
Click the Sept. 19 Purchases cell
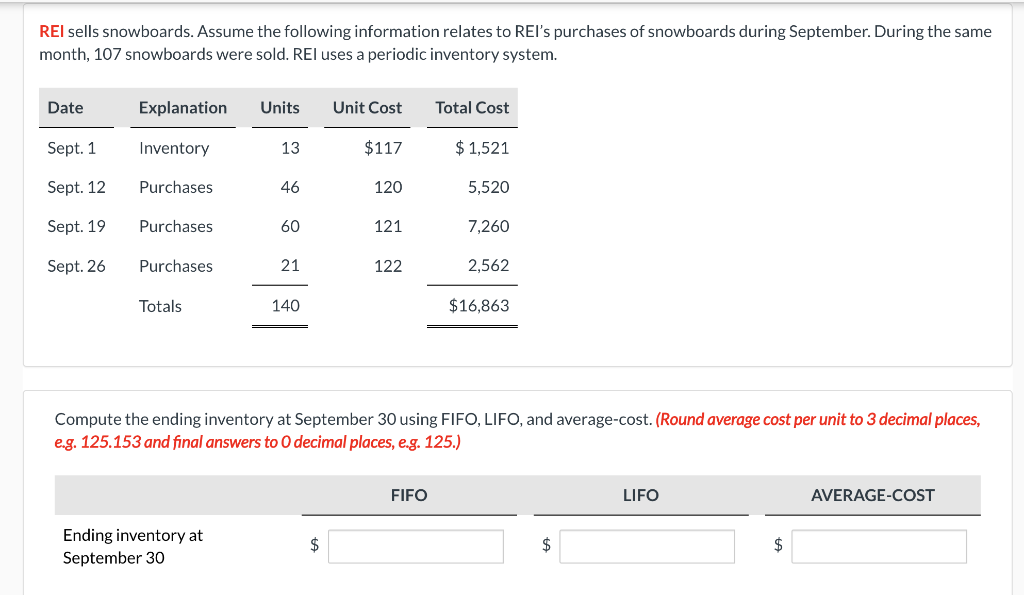pos(176,227)
